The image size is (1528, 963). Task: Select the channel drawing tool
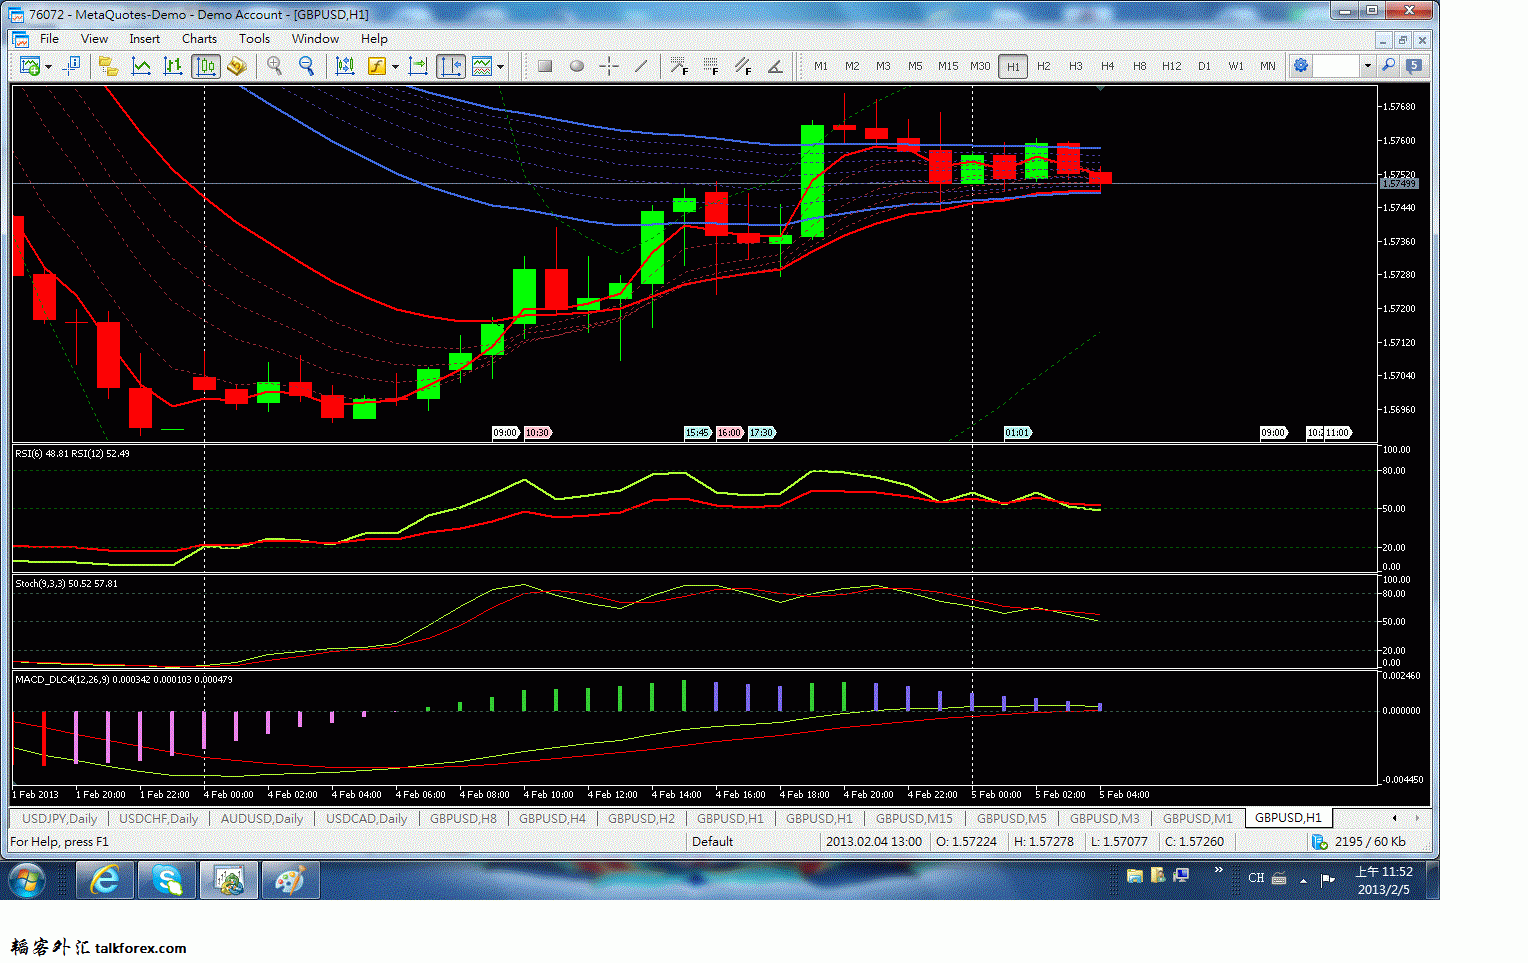743,66
